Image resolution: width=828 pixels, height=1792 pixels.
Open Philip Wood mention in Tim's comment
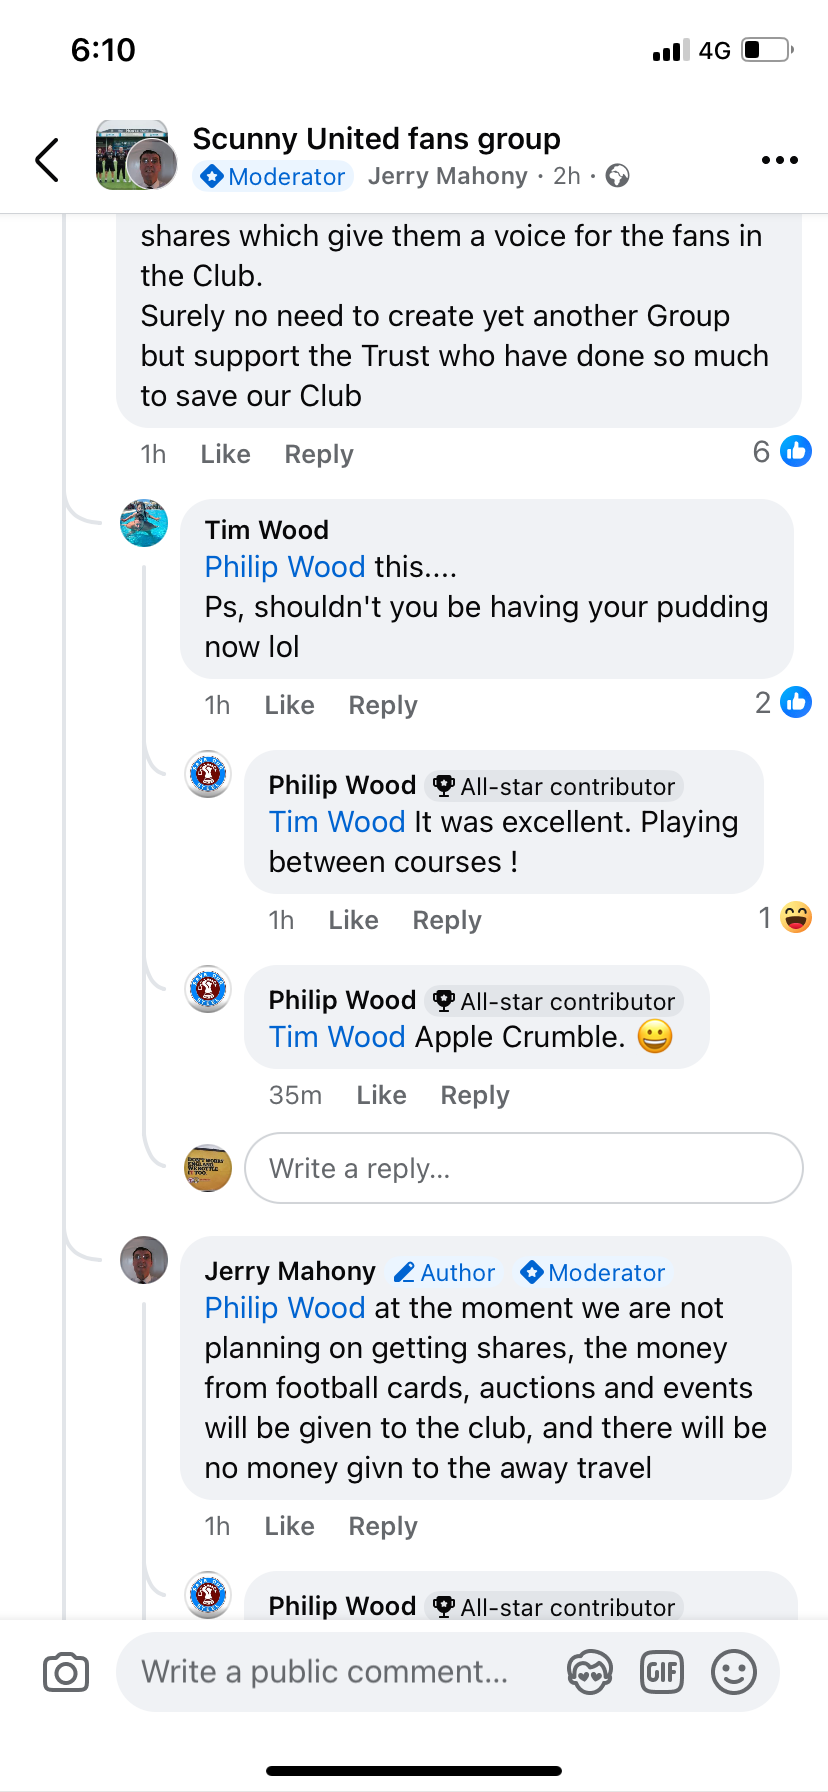(x=285, y=567)
